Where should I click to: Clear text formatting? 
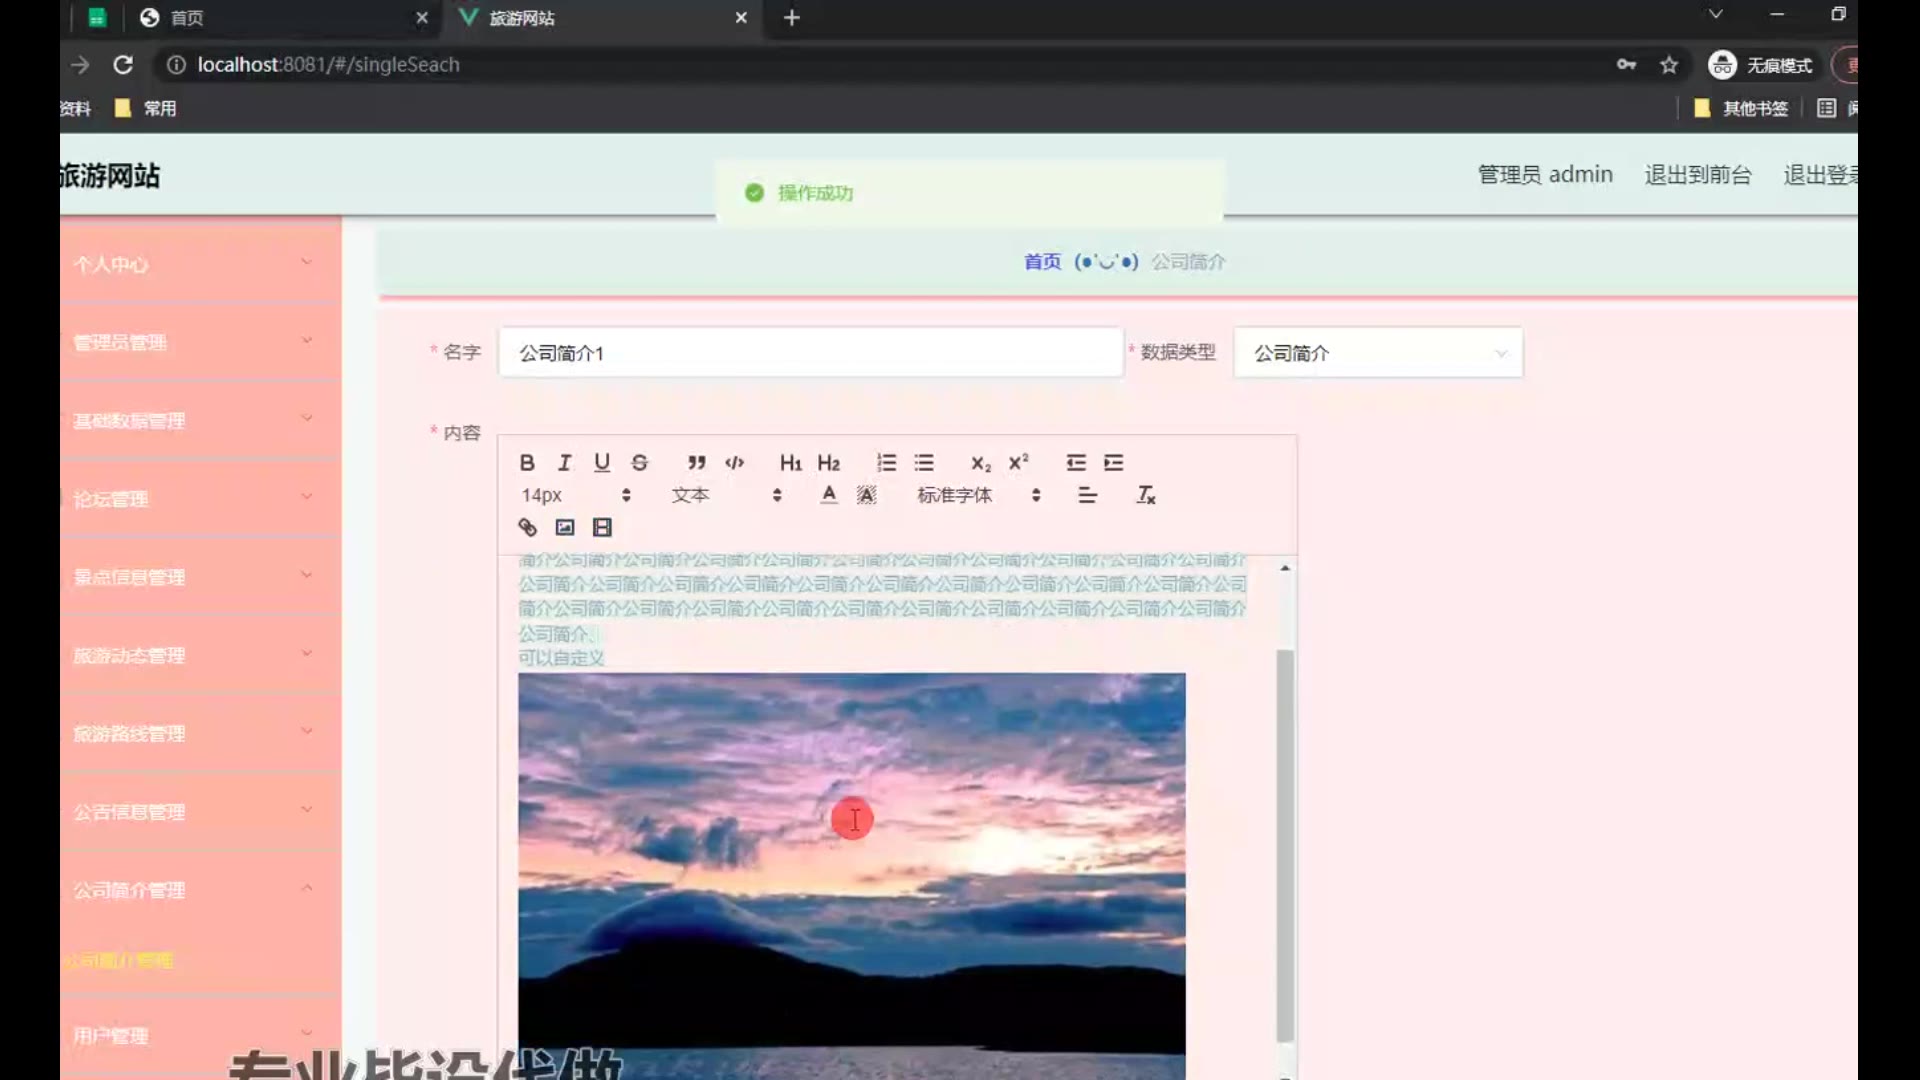coord(1145,495)
